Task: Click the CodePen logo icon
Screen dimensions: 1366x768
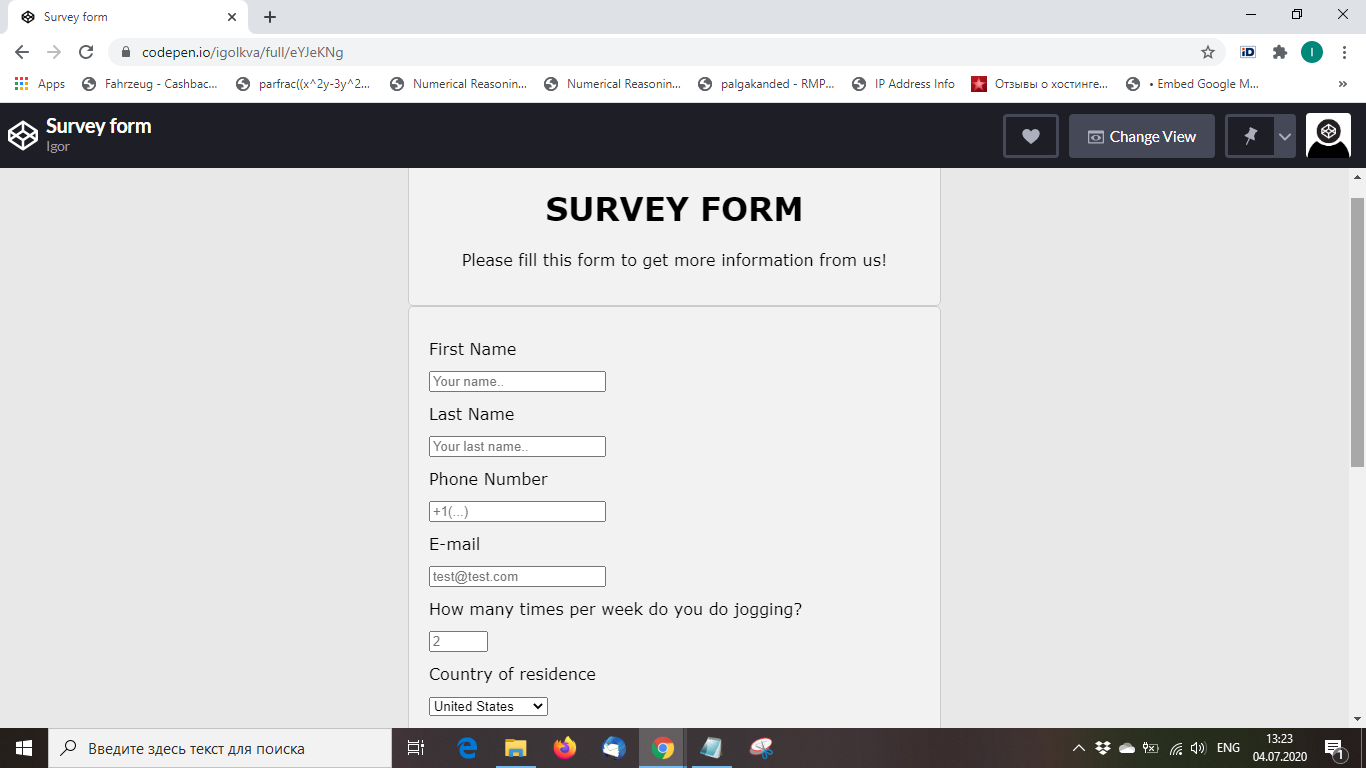Action: (22, 134)
